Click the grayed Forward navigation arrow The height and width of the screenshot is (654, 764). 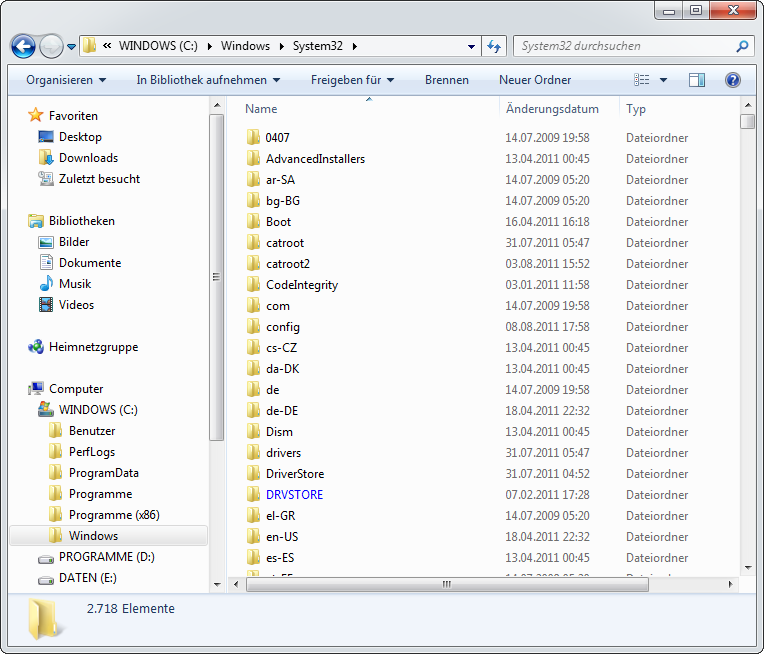51,47
